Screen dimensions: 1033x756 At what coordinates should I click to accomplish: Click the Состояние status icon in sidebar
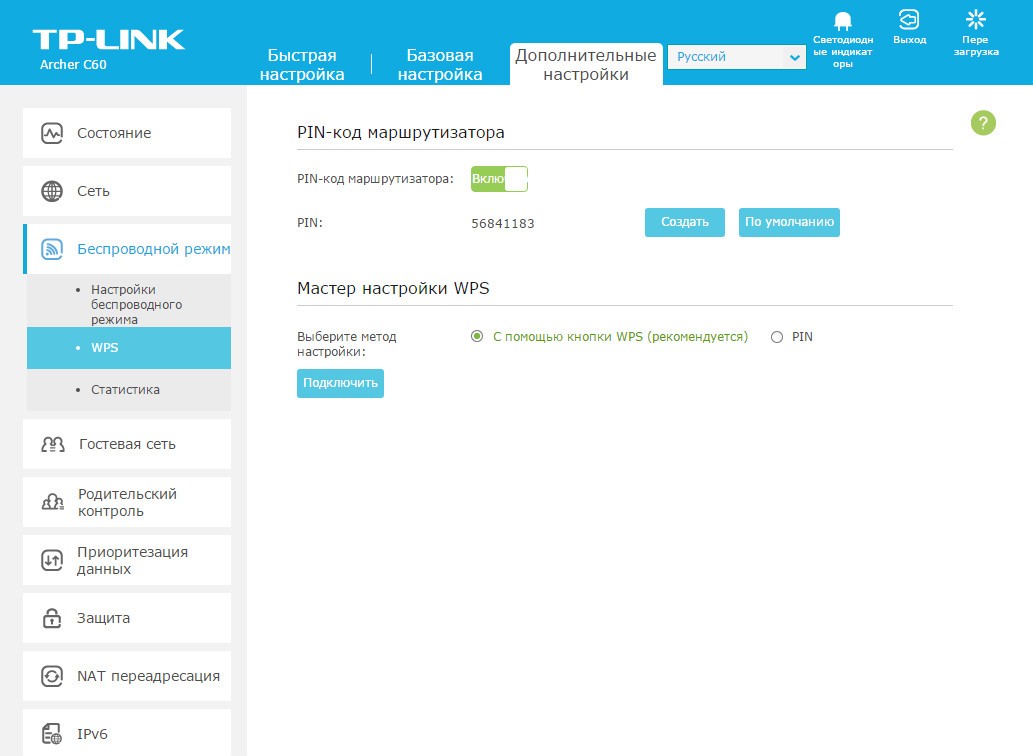coord(52,133)
